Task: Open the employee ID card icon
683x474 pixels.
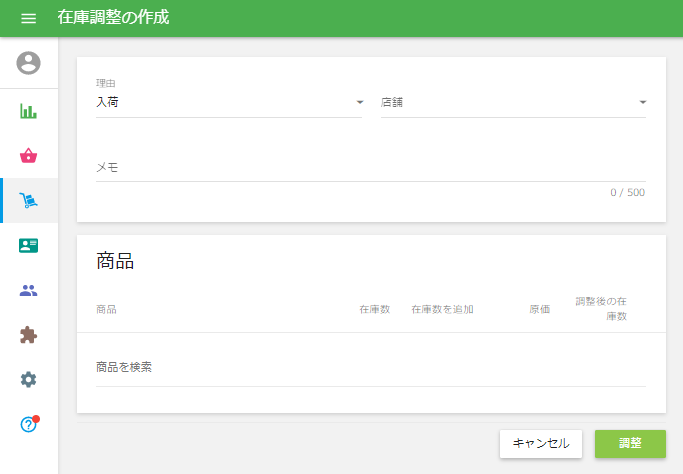Action: coord(29,245)
